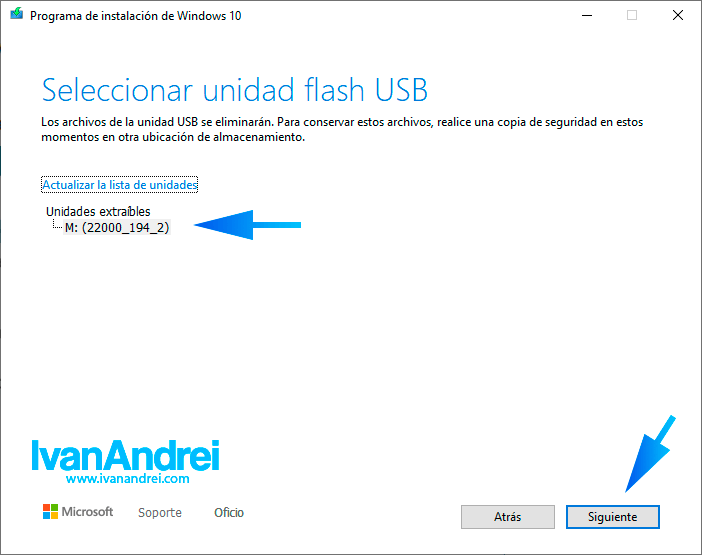Click the Windows setup icon in title bar
The width and height of the screenshot is (702, 555).
pyautogui.click(x=17, y=14)
